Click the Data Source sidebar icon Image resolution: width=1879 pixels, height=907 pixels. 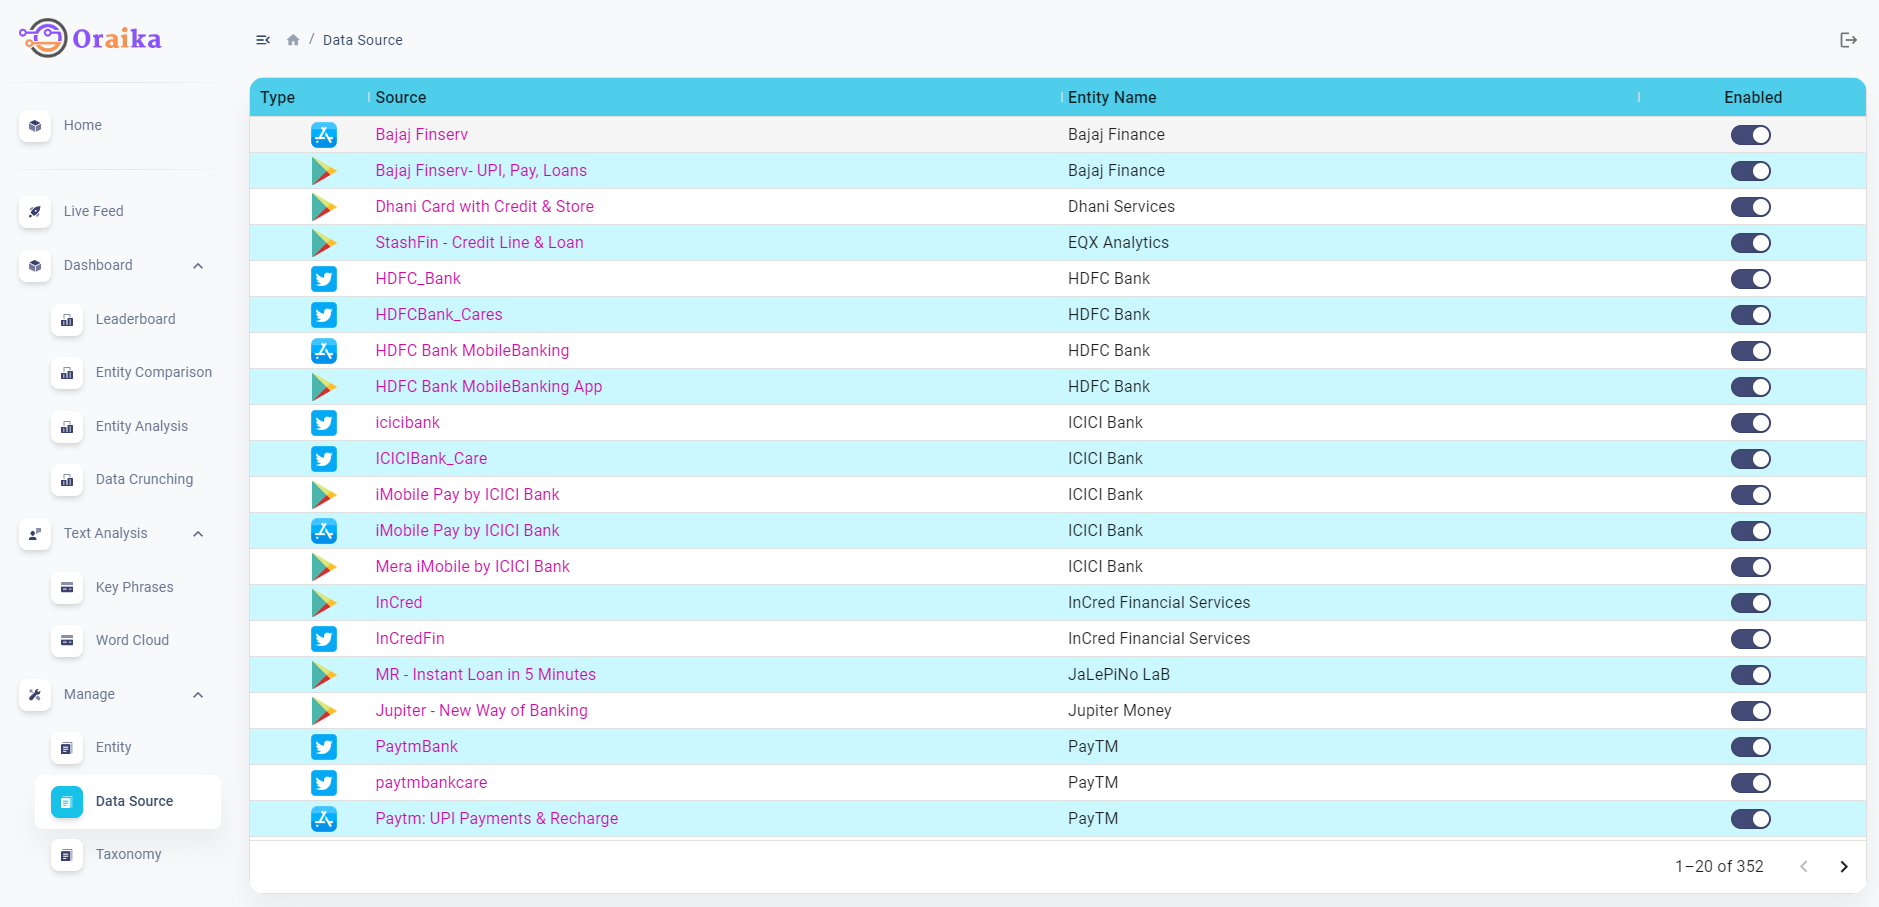point(67,802)
